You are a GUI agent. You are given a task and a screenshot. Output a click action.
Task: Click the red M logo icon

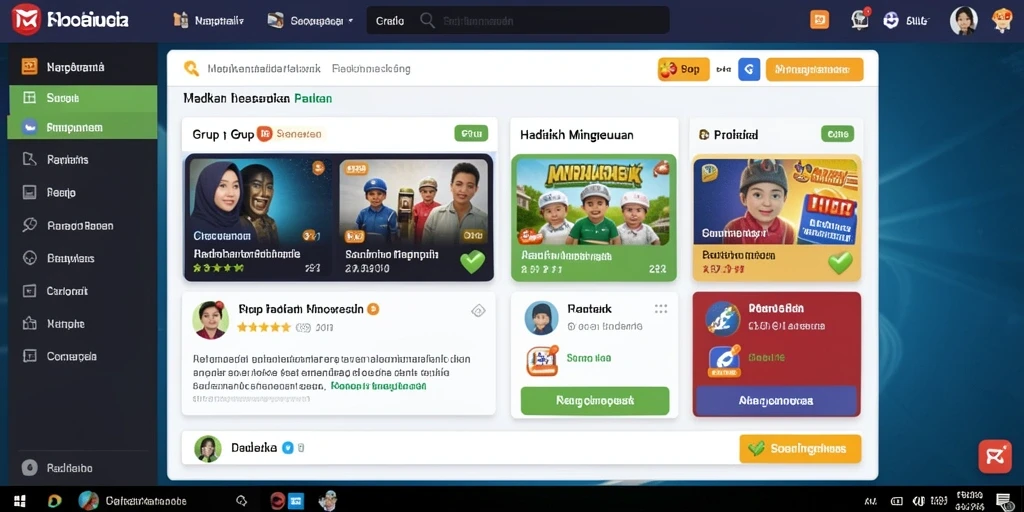tap(26, 19)
